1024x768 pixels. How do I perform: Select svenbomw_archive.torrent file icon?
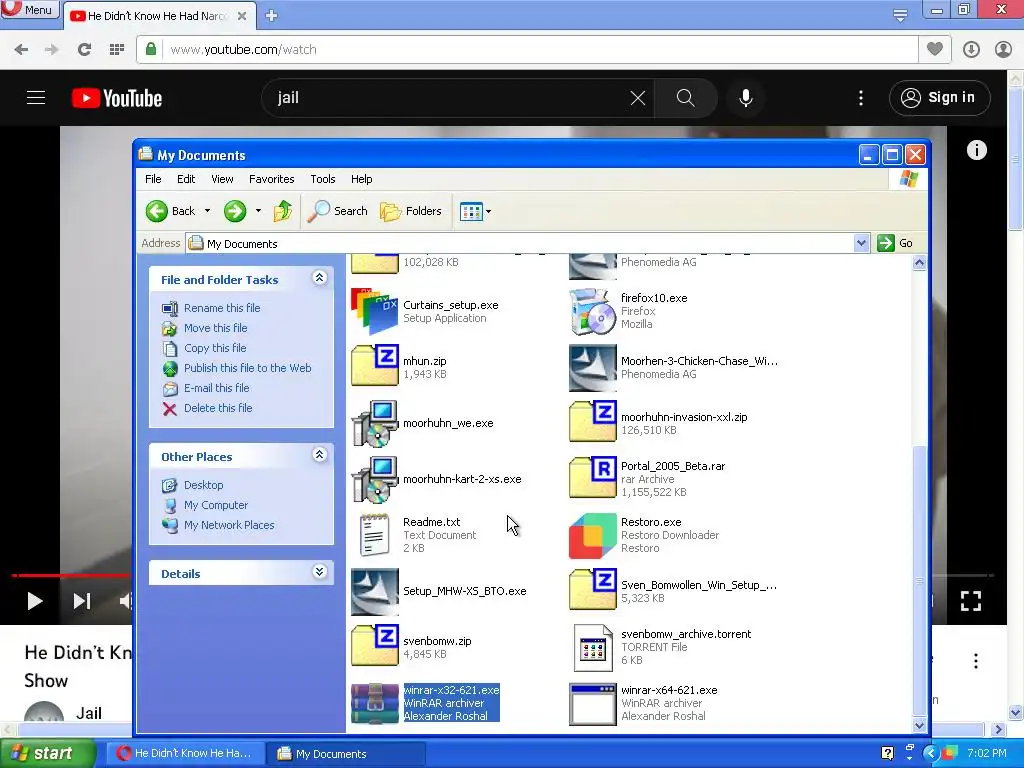592,647
